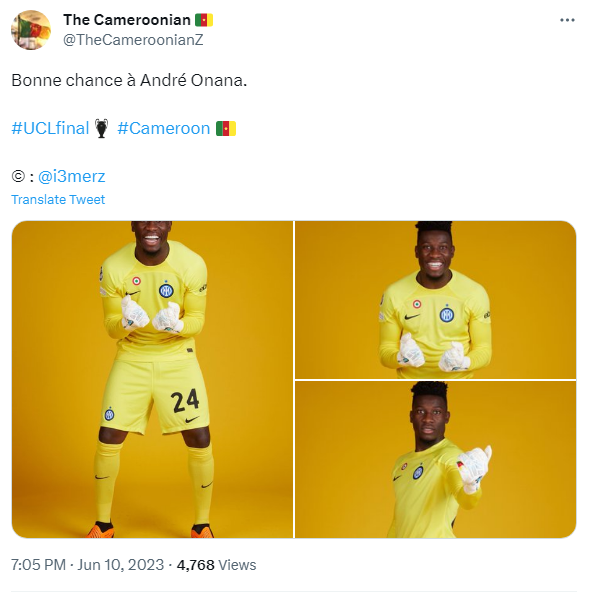This screenshot has width=589, height=593.
Task: Open The Cameroonian display name
Action: tap(127, 20)
